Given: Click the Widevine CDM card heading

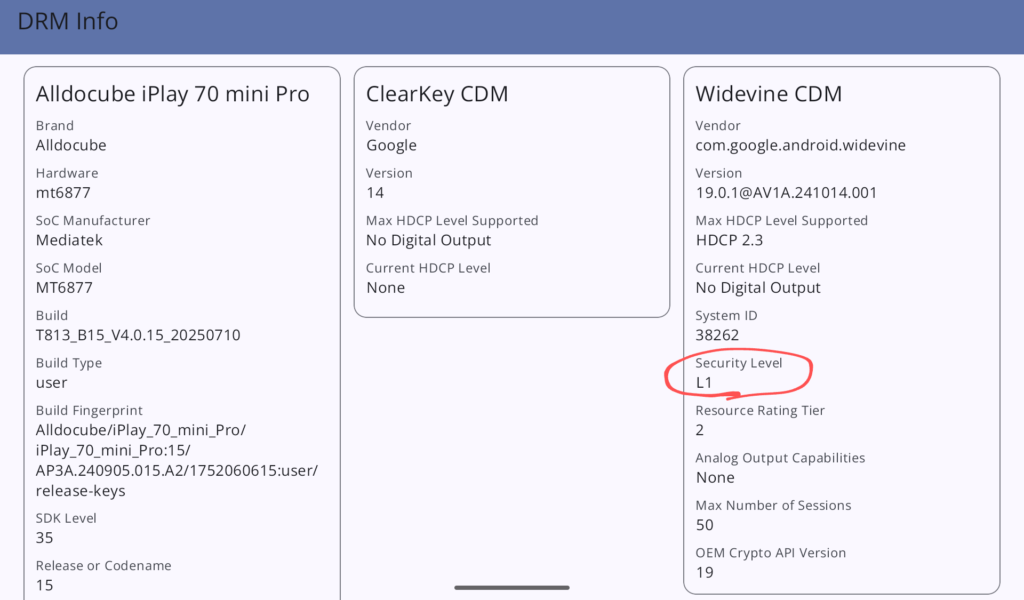Looking at the screenshot, I should 769,94.
